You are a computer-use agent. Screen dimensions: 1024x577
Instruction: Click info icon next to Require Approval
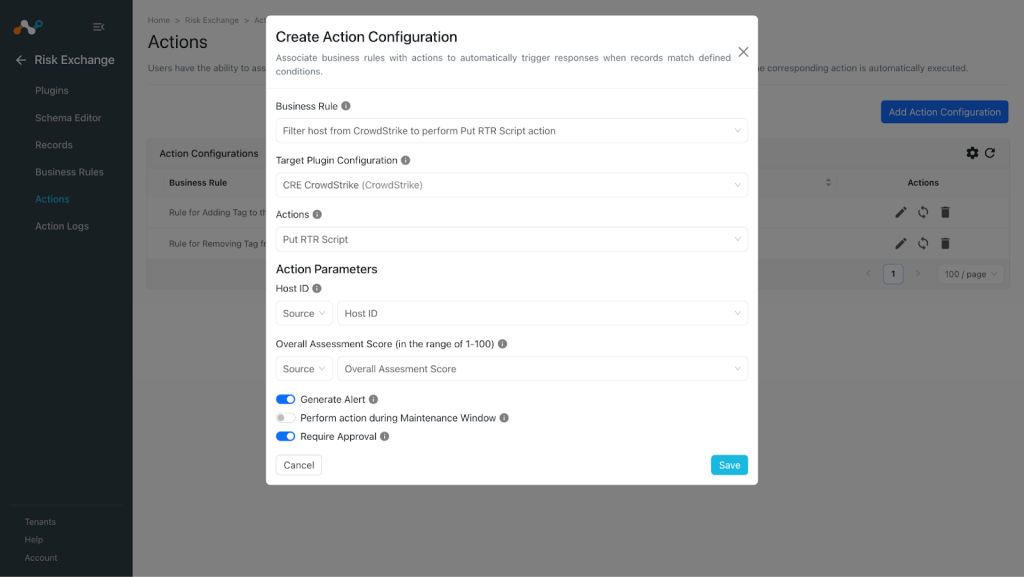pyautogui.click(x=385, y=437)
